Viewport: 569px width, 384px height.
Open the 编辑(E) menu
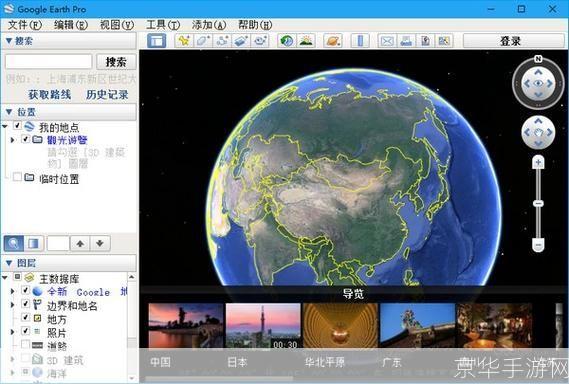click(71, 25)
